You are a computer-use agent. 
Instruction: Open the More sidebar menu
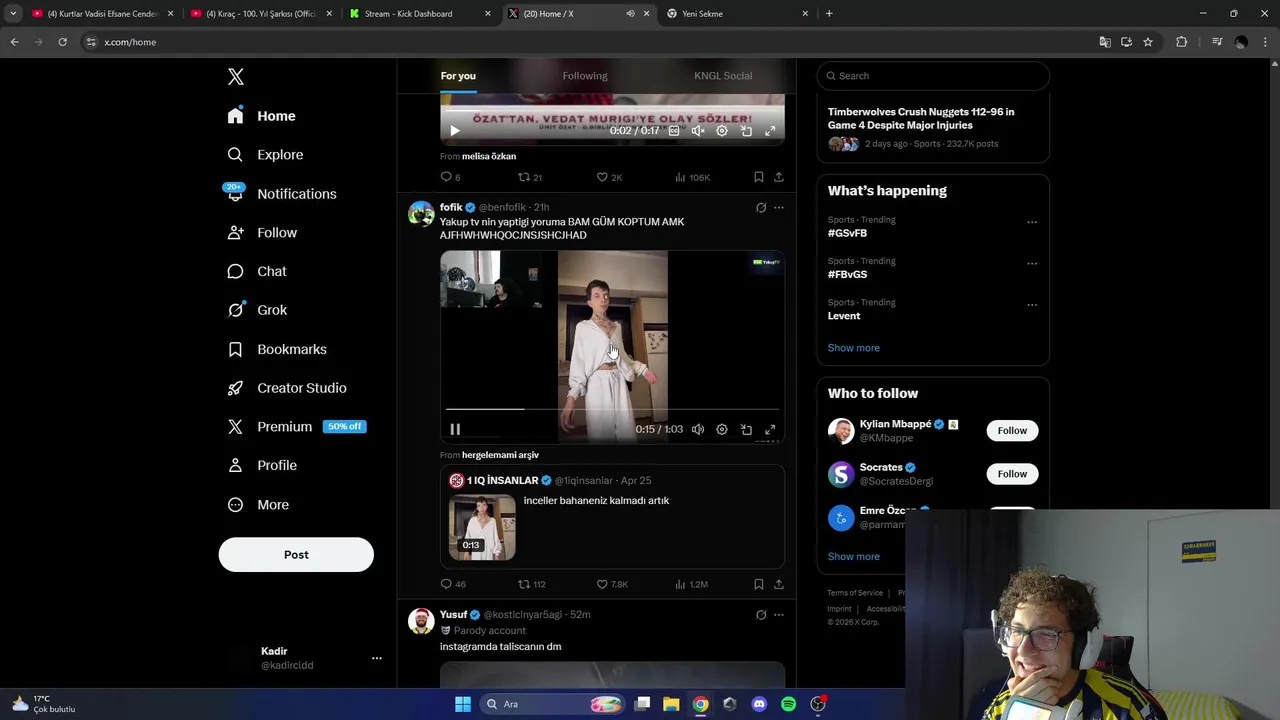pos(258,505)
